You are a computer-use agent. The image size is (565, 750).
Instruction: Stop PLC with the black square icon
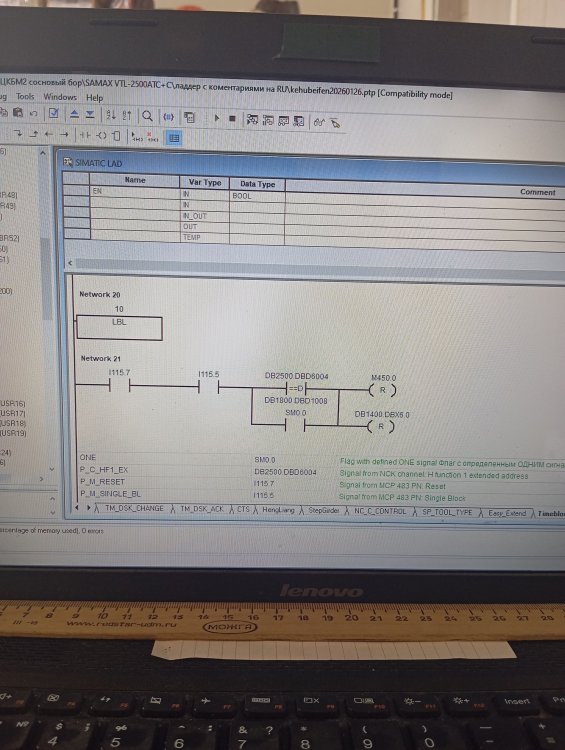232,118
